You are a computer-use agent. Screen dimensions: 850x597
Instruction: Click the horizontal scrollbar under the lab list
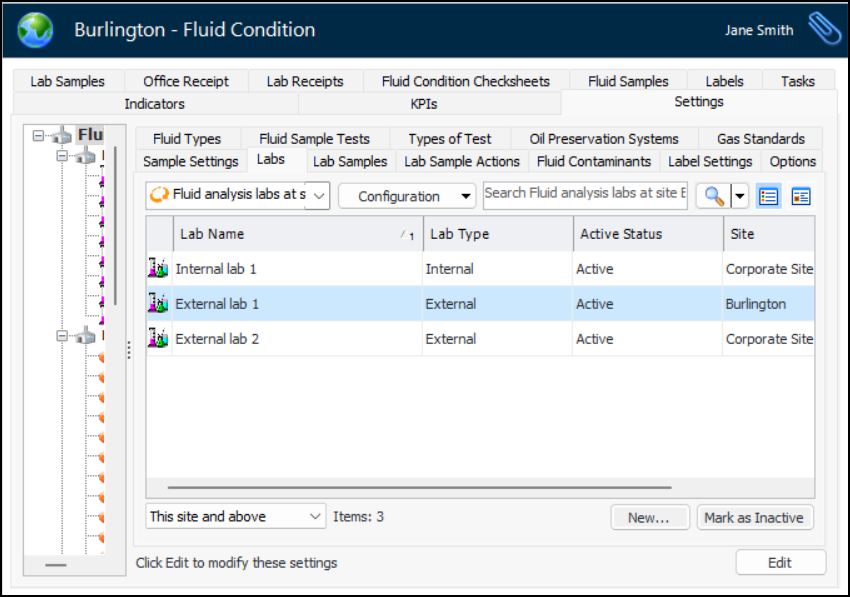point(420,488)
